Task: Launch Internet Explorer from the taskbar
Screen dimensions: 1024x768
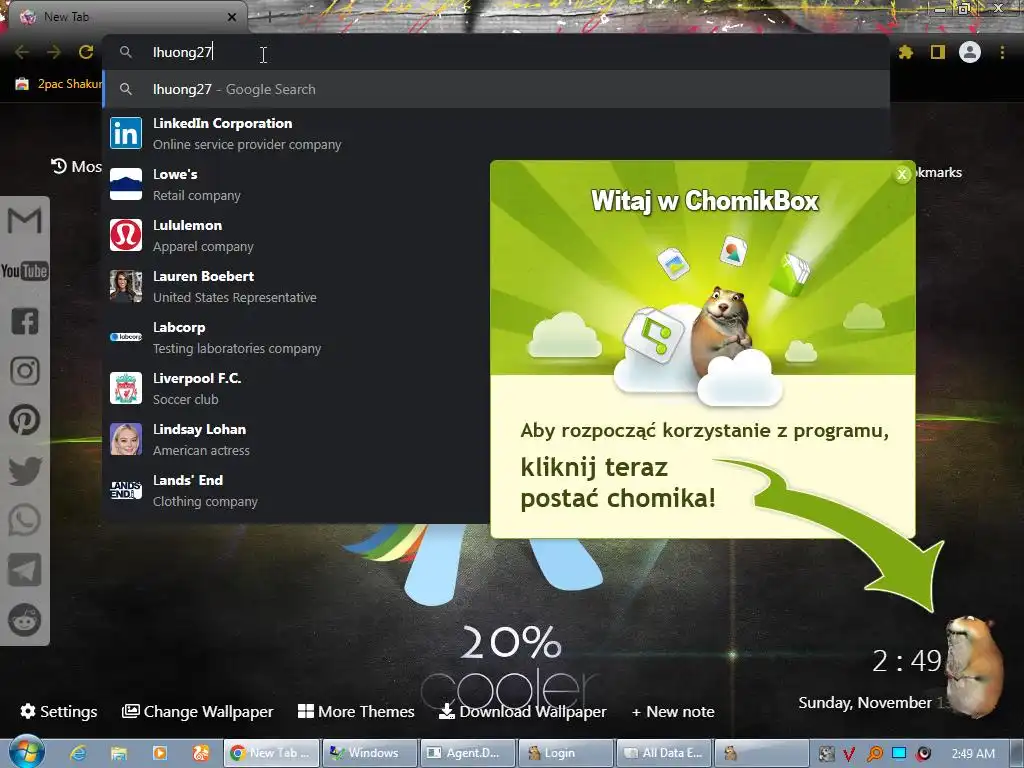Action: coord(78,753)
